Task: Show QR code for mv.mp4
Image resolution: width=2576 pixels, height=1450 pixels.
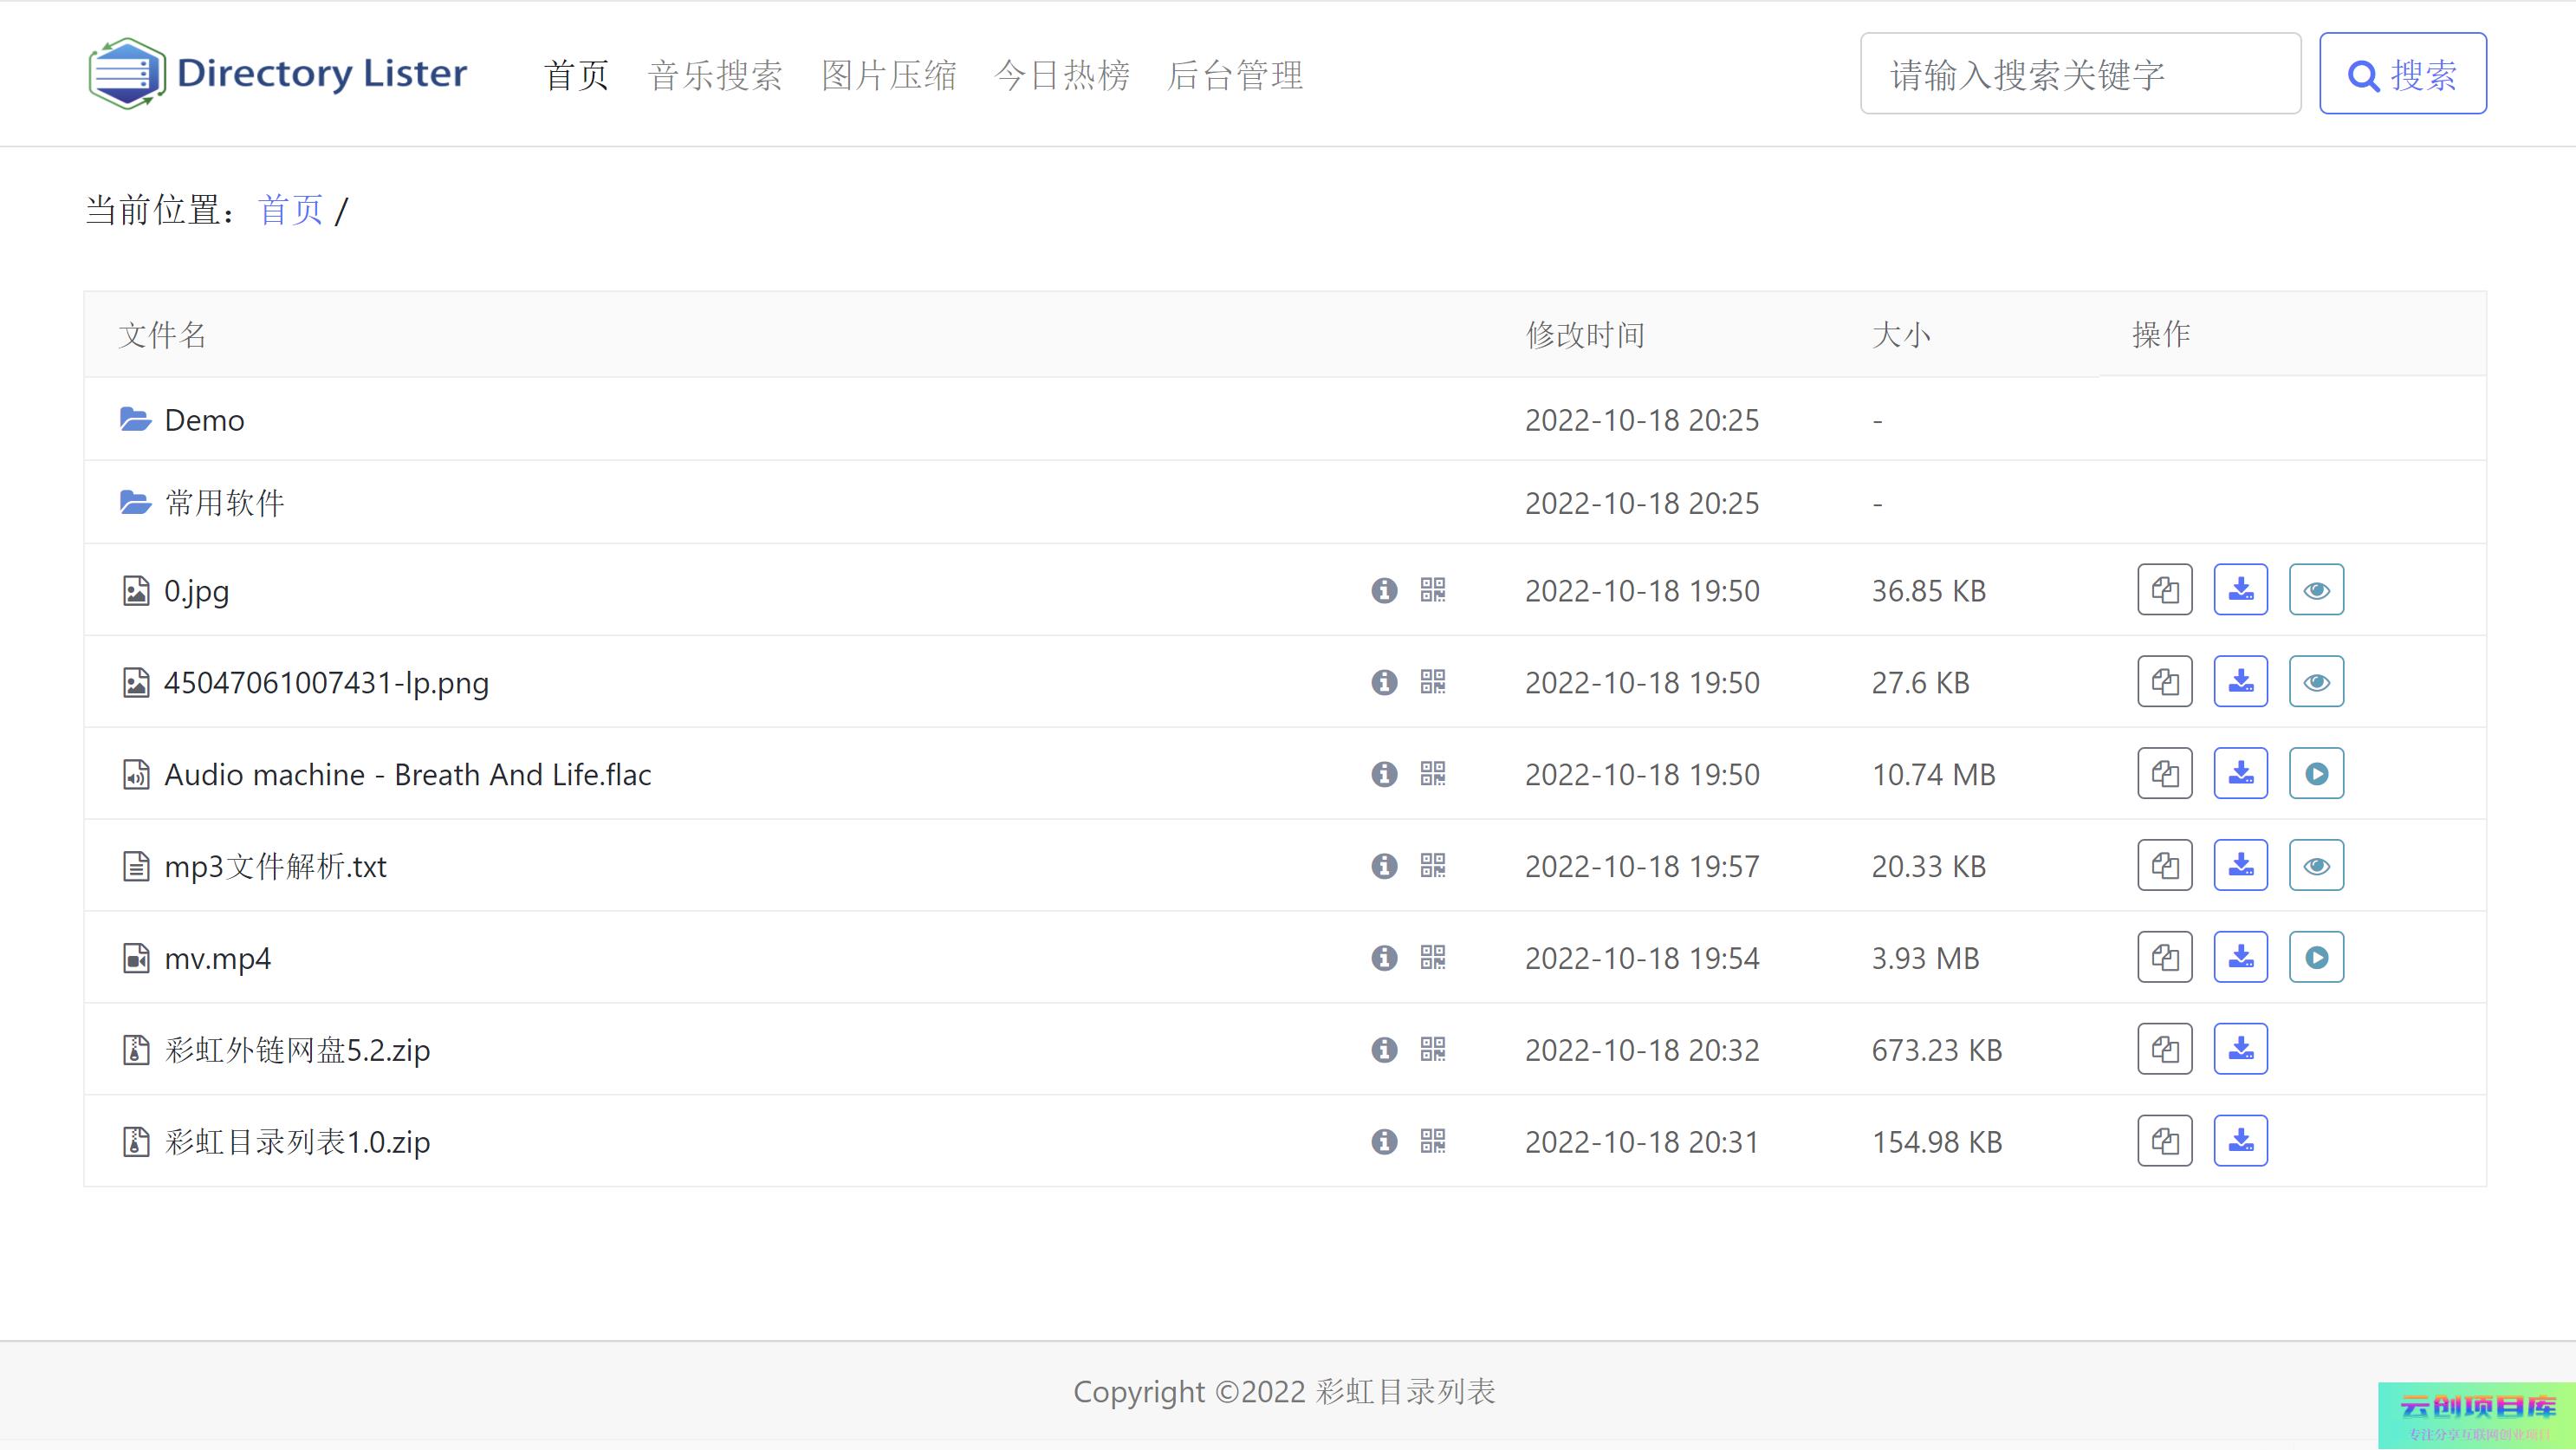Action: (x=1432, y=958)
